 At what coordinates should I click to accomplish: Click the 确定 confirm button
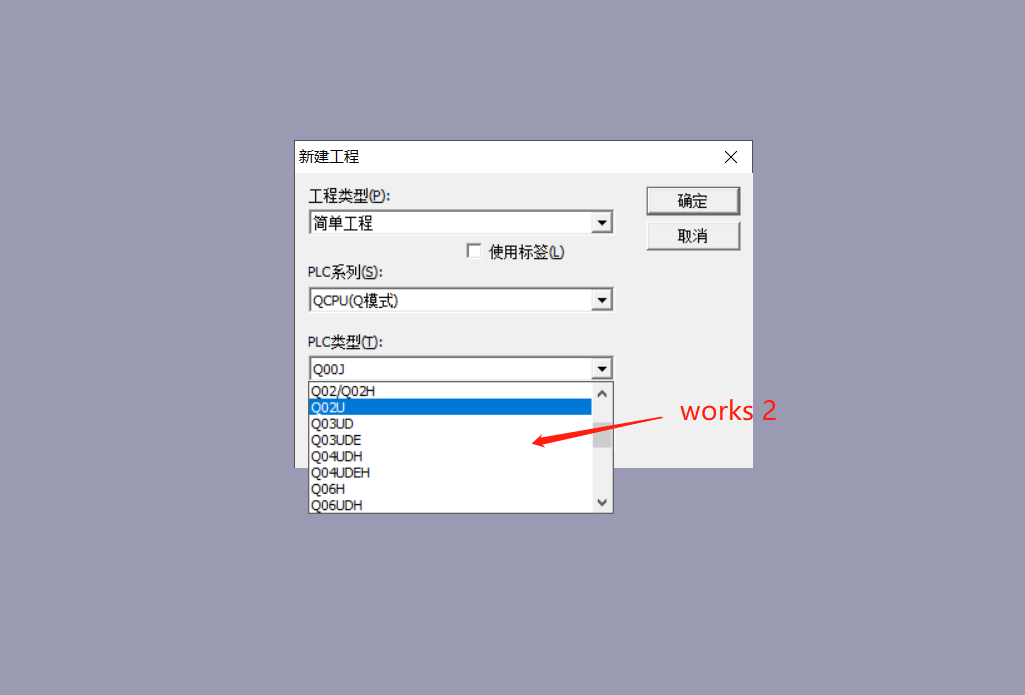point(693,201)
